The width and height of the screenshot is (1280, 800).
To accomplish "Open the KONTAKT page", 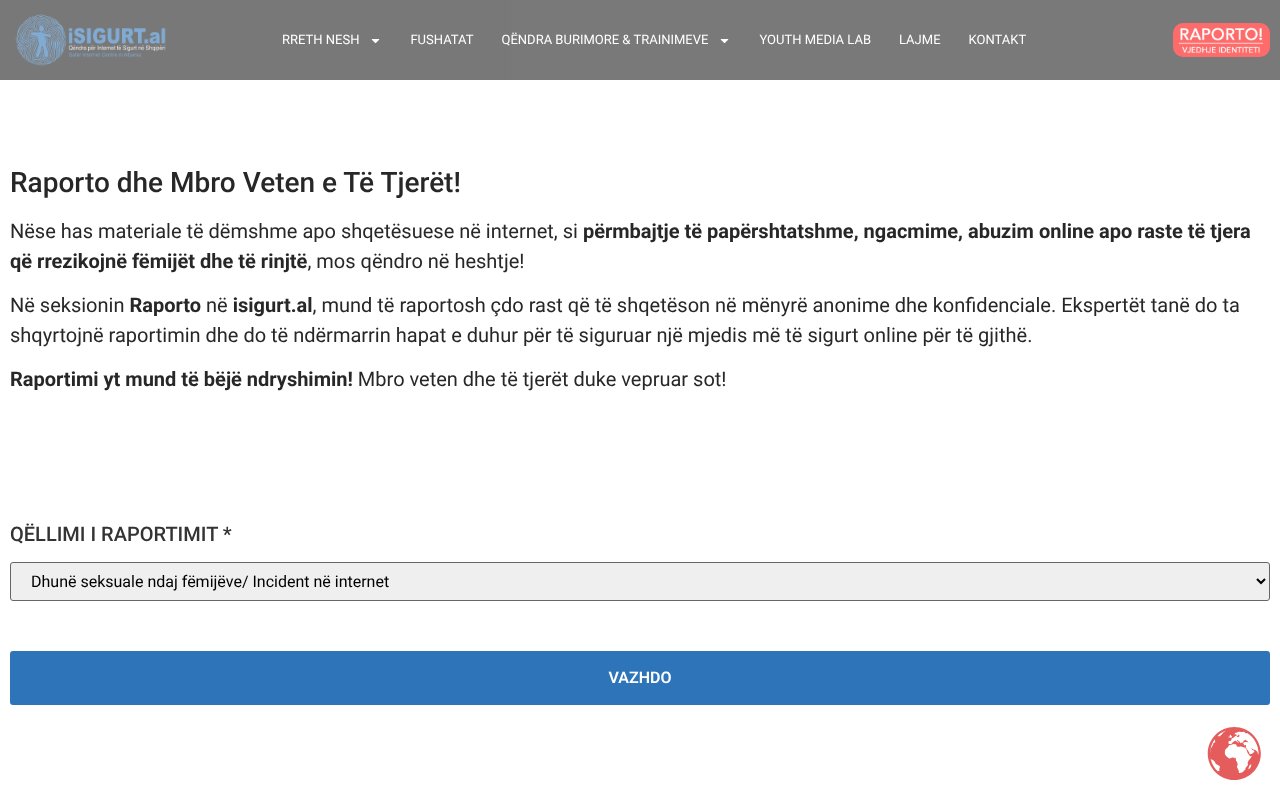I will click(x=997, y=40).
